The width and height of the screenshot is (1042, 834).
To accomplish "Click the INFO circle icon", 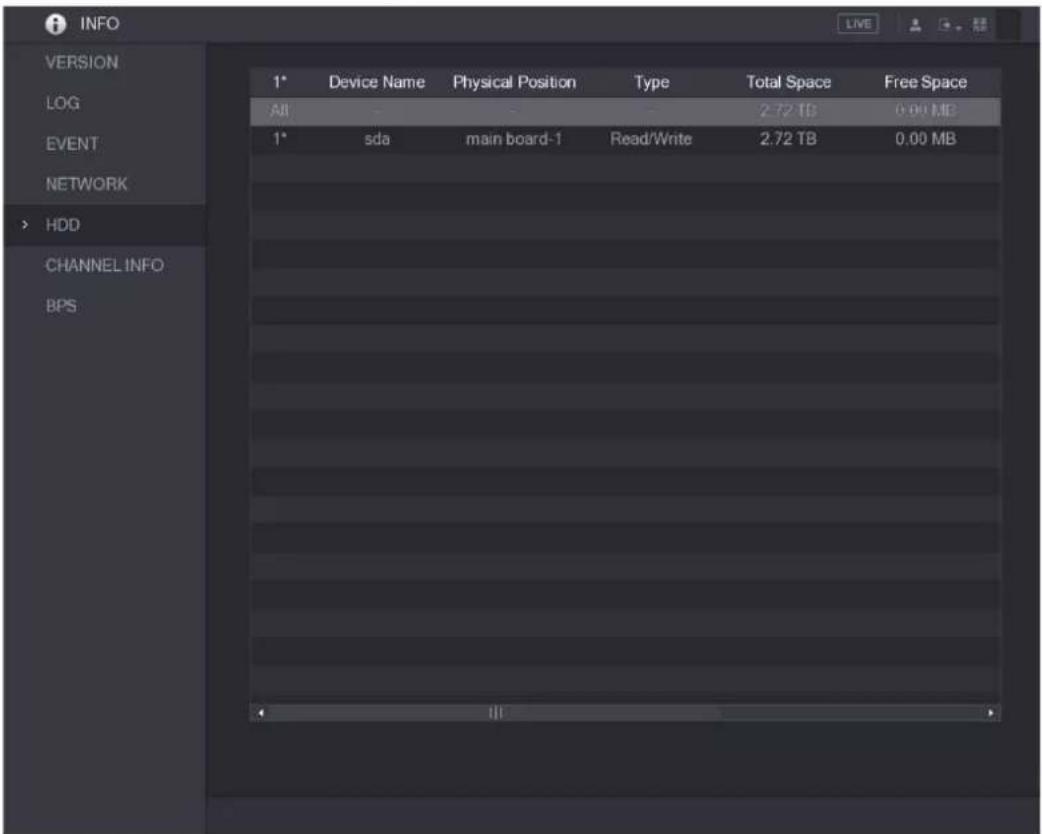I will [56, 25].
